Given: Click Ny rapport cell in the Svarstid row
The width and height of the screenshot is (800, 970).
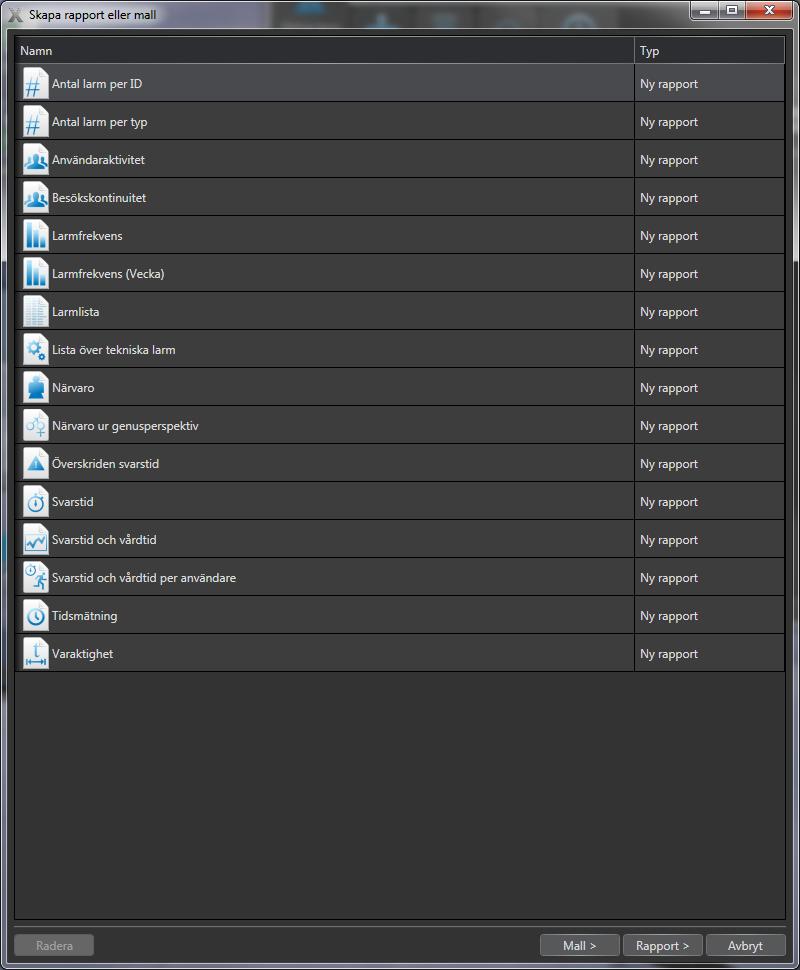Looking at the screenshot, I should pos(709,502).
